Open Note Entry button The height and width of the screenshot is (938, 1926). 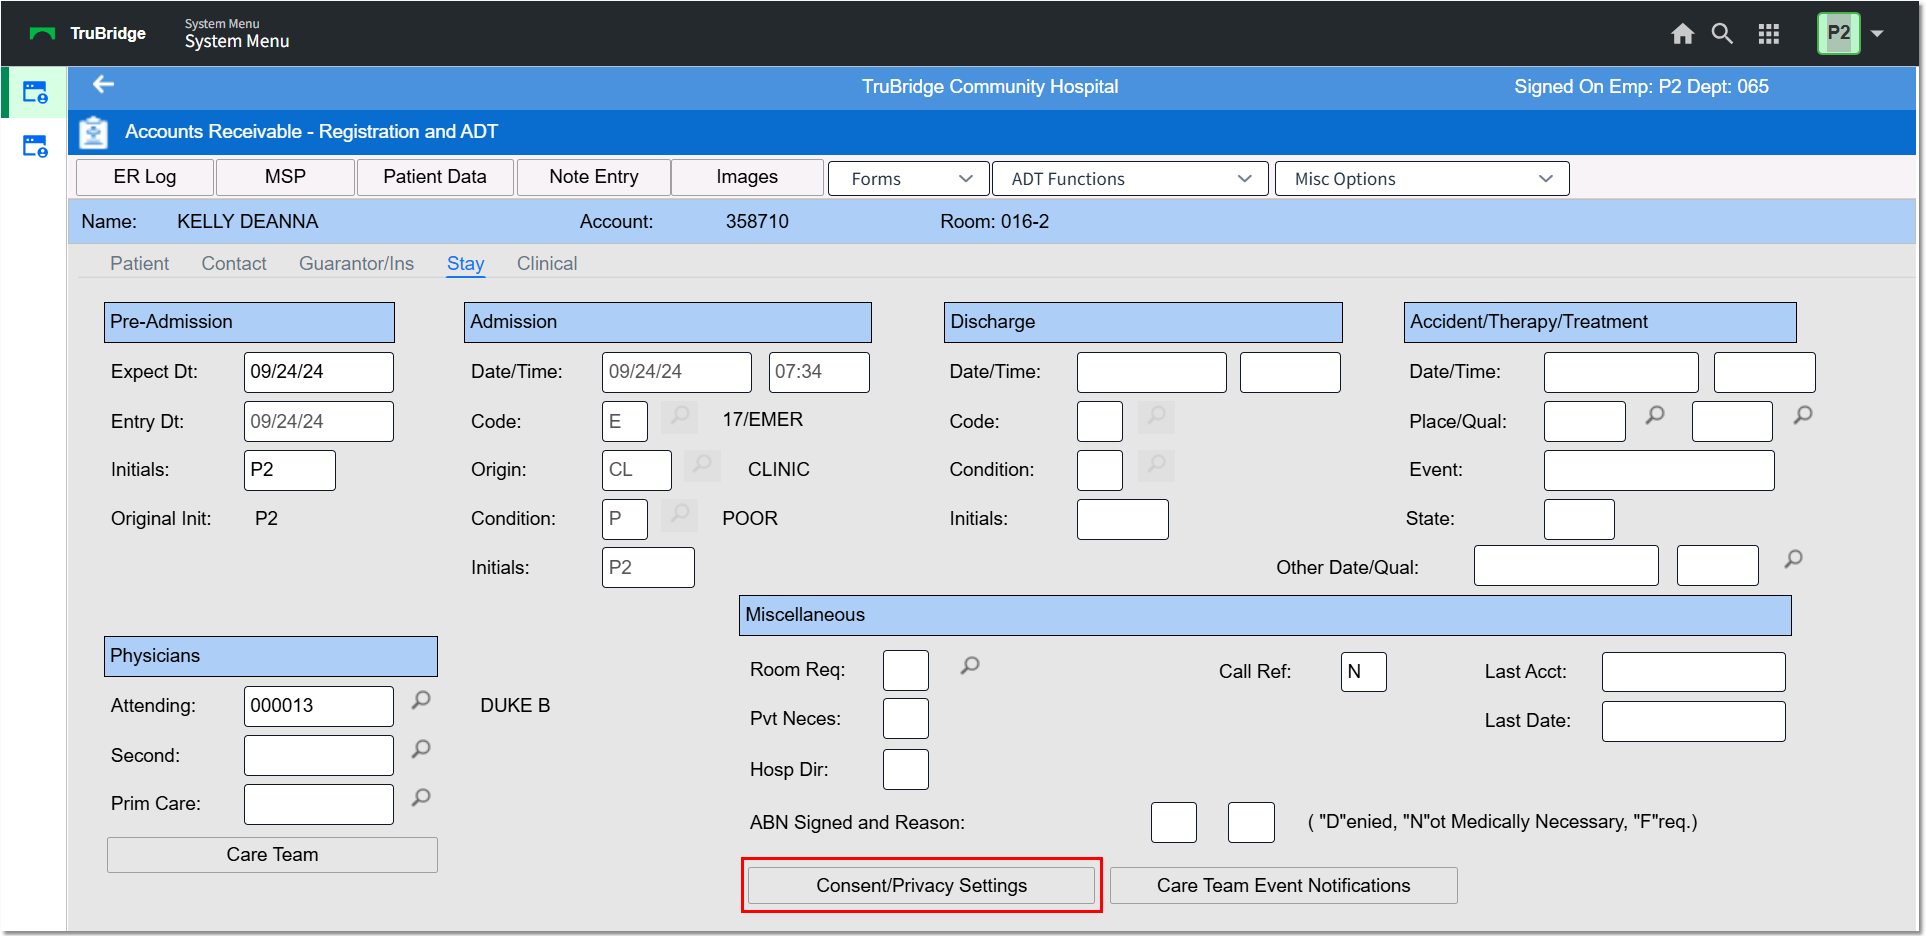594,177
